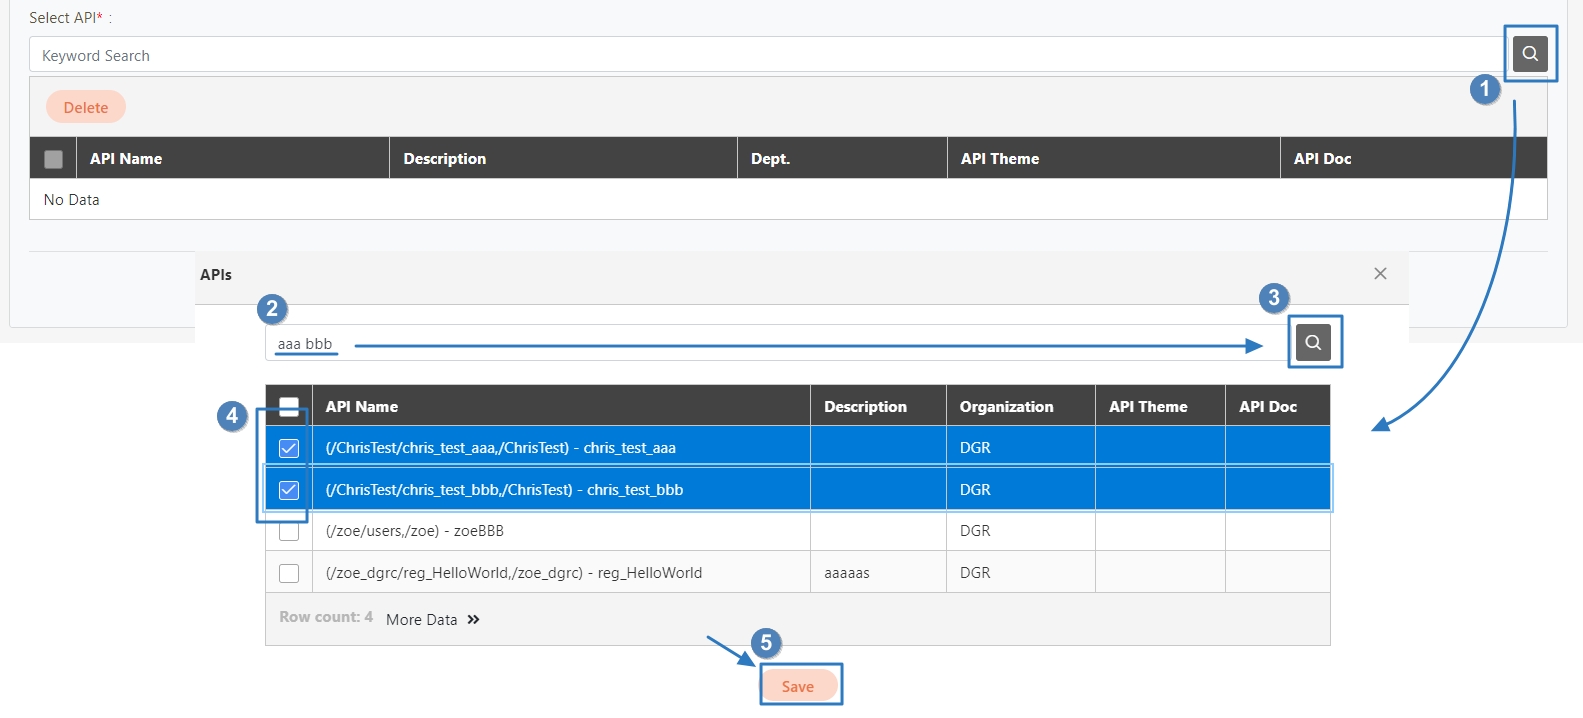The width and height of the screenshot is (1583, 718).
Task: Click the search icon beside Keyword Search
Action: [1529, 54]
